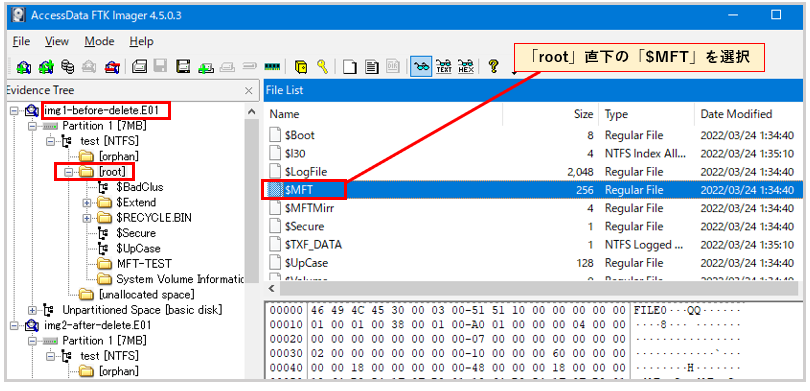Switch to Text view mode icon
810x391 pixels.
coord(444,67)
